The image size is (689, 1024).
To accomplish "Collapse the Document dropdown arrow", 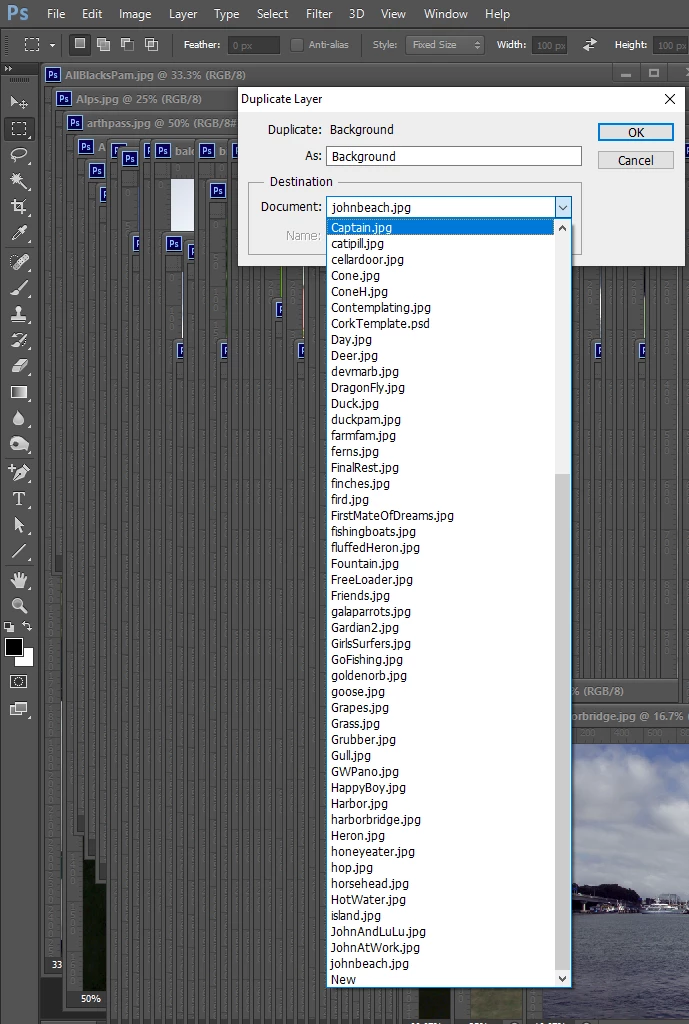I will 563,208.
